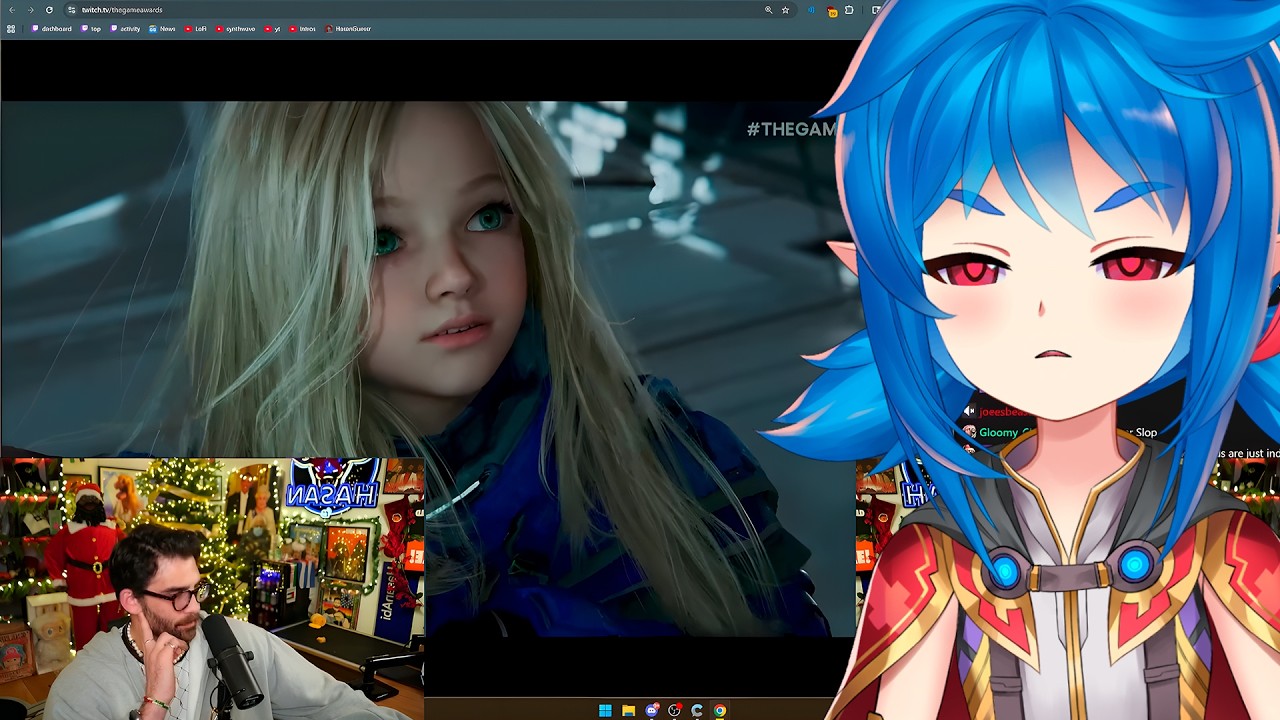Open the Intros YouTube bookmark
This screenshot has width=1280, height=720.
[x=302, y=29]
